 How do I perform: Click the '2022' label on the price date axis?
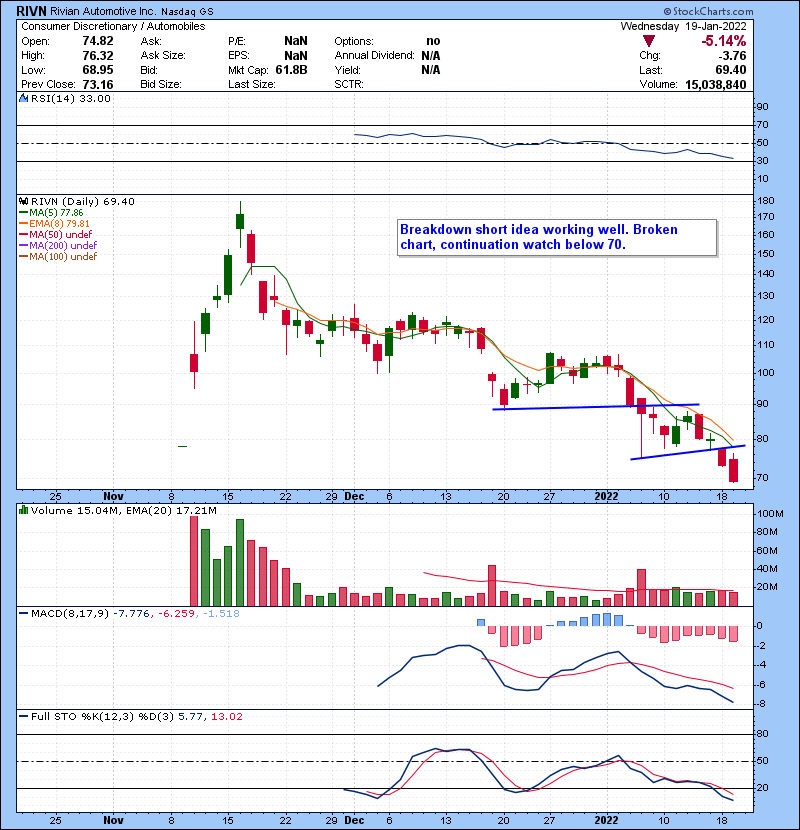(606, 497)
